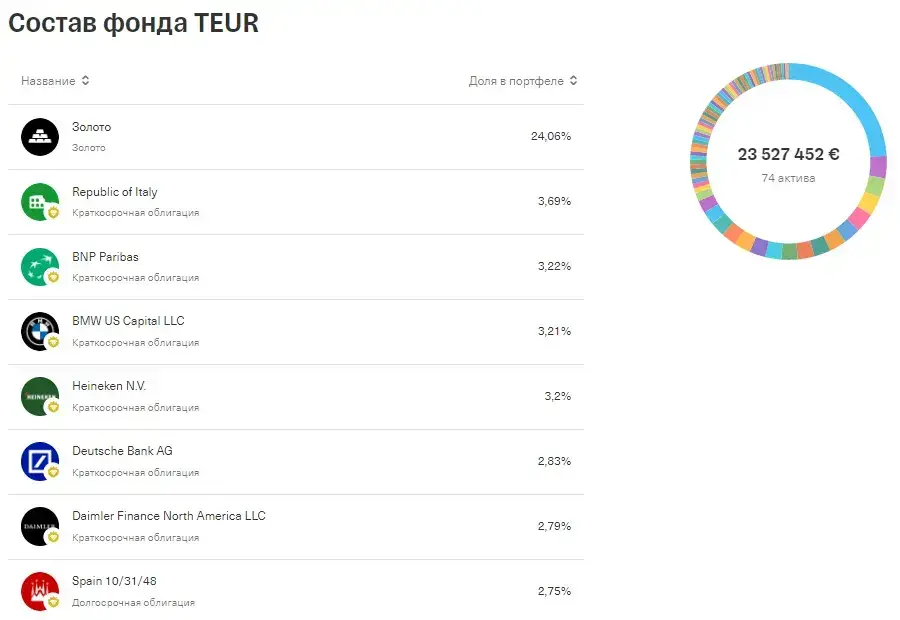Click the gold bars Золото icon
Image resolution: width=900 pixels, height=620 pixels.
tap(40, 137)
